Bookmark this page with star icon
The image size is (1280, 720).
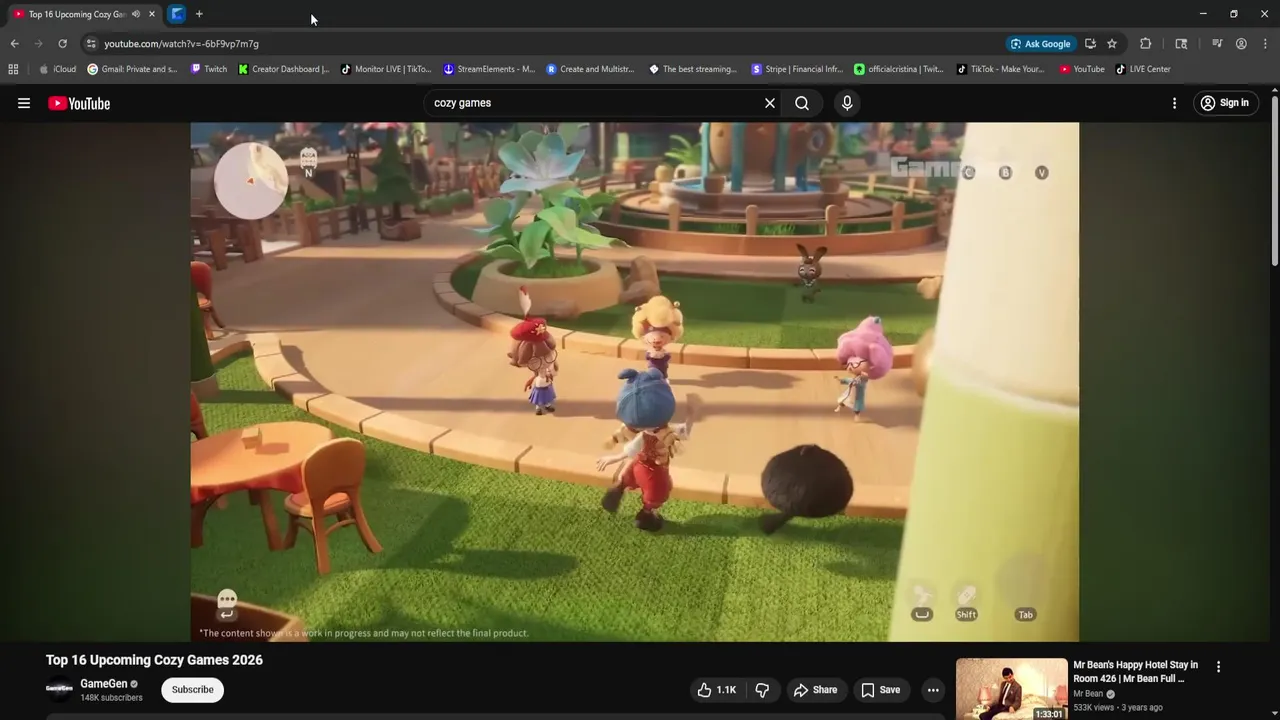tap(1112, 44)
